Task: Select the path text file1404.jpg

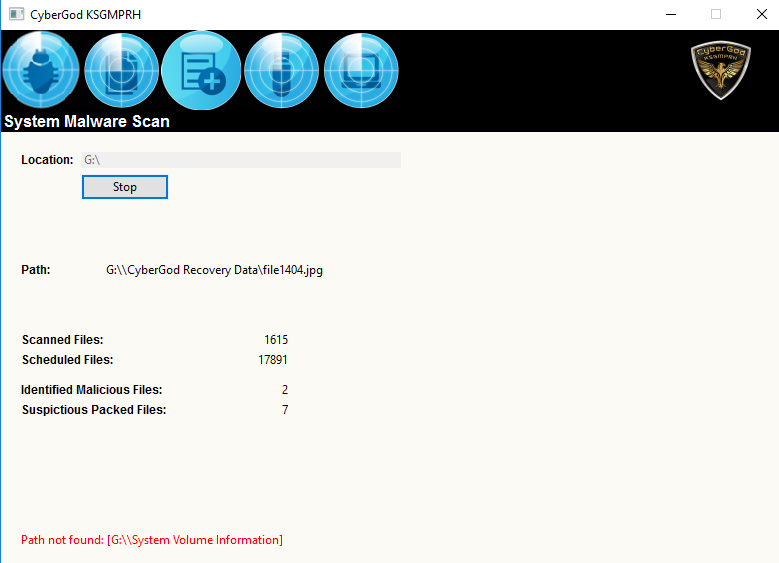Action: [x=293, y=270]
